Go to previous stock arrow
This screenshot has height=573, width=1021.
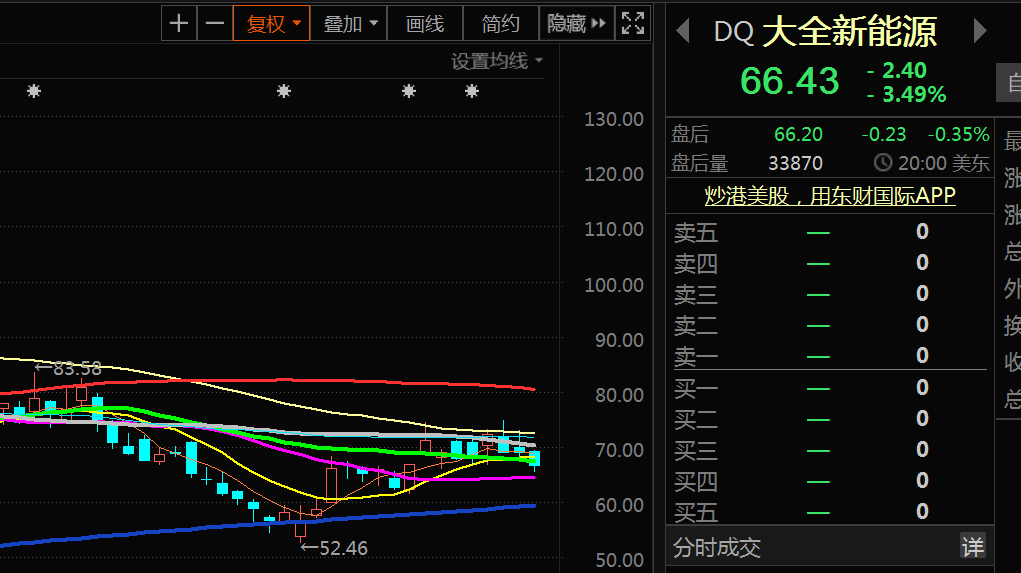point(683,31)
